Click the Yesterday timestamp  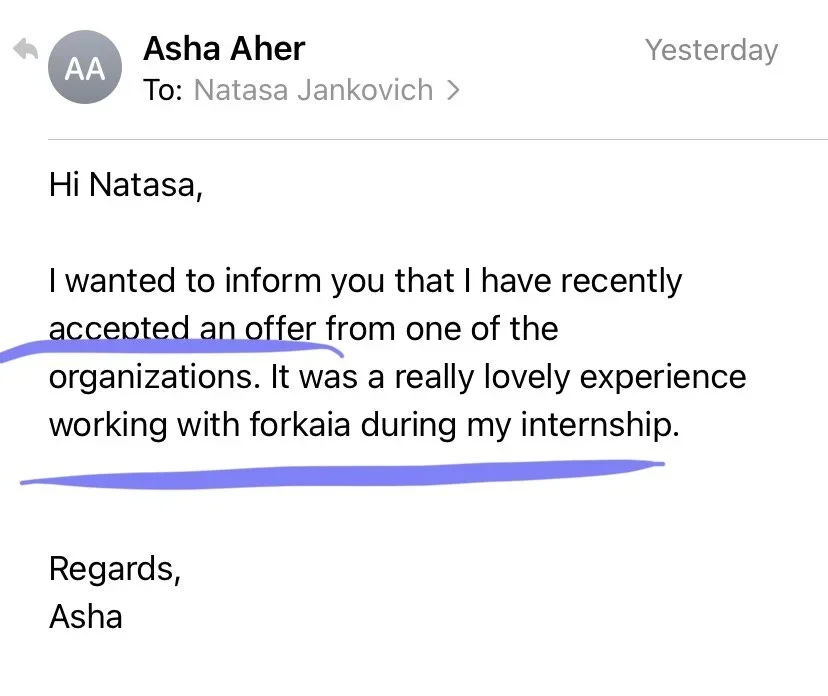click(x=711, y=50)
